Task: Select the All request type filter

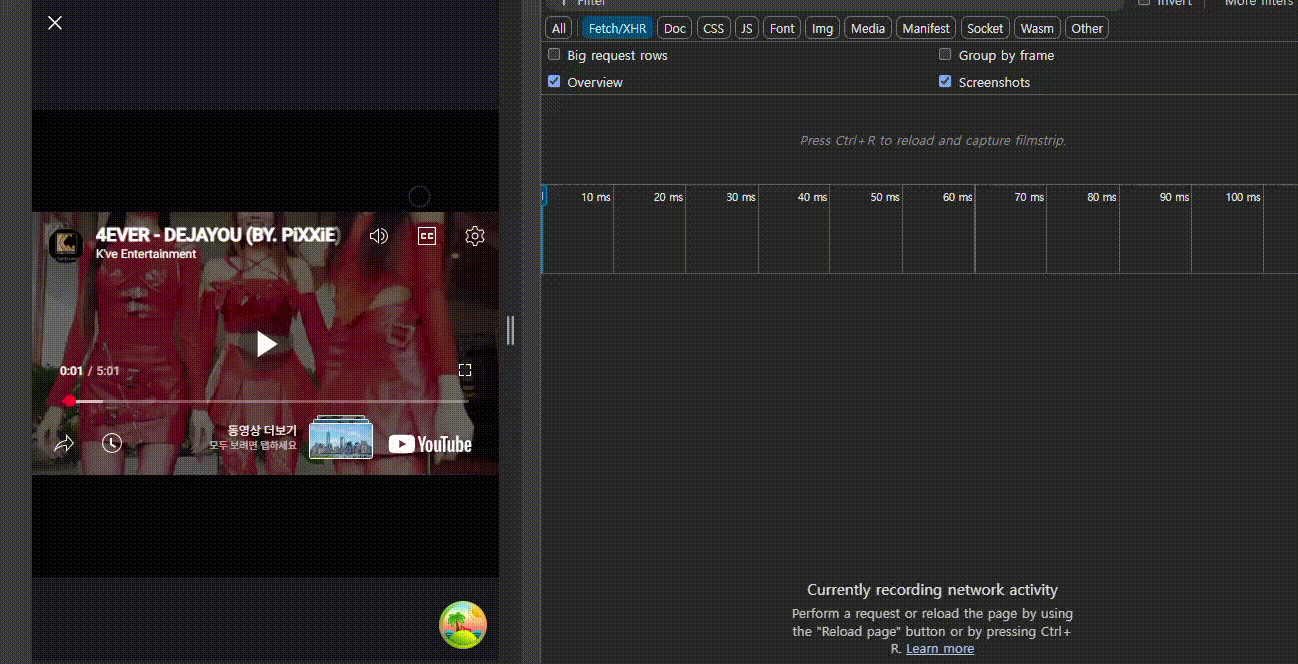Action: coord(559,28)
